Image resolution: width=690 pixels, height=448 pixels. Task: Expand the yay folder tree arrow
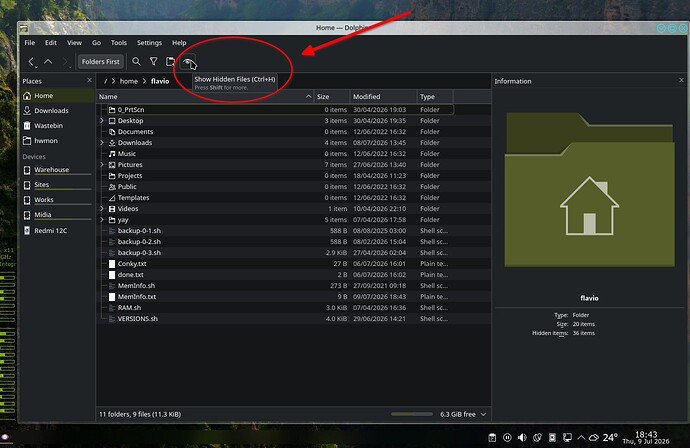[x=102, y=220]
